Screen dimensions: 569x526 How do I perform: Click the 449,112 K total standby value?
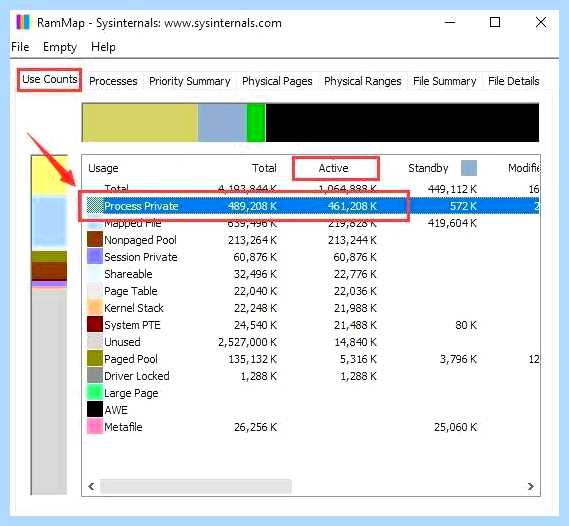pyautogui.click(x=452, y=189)
